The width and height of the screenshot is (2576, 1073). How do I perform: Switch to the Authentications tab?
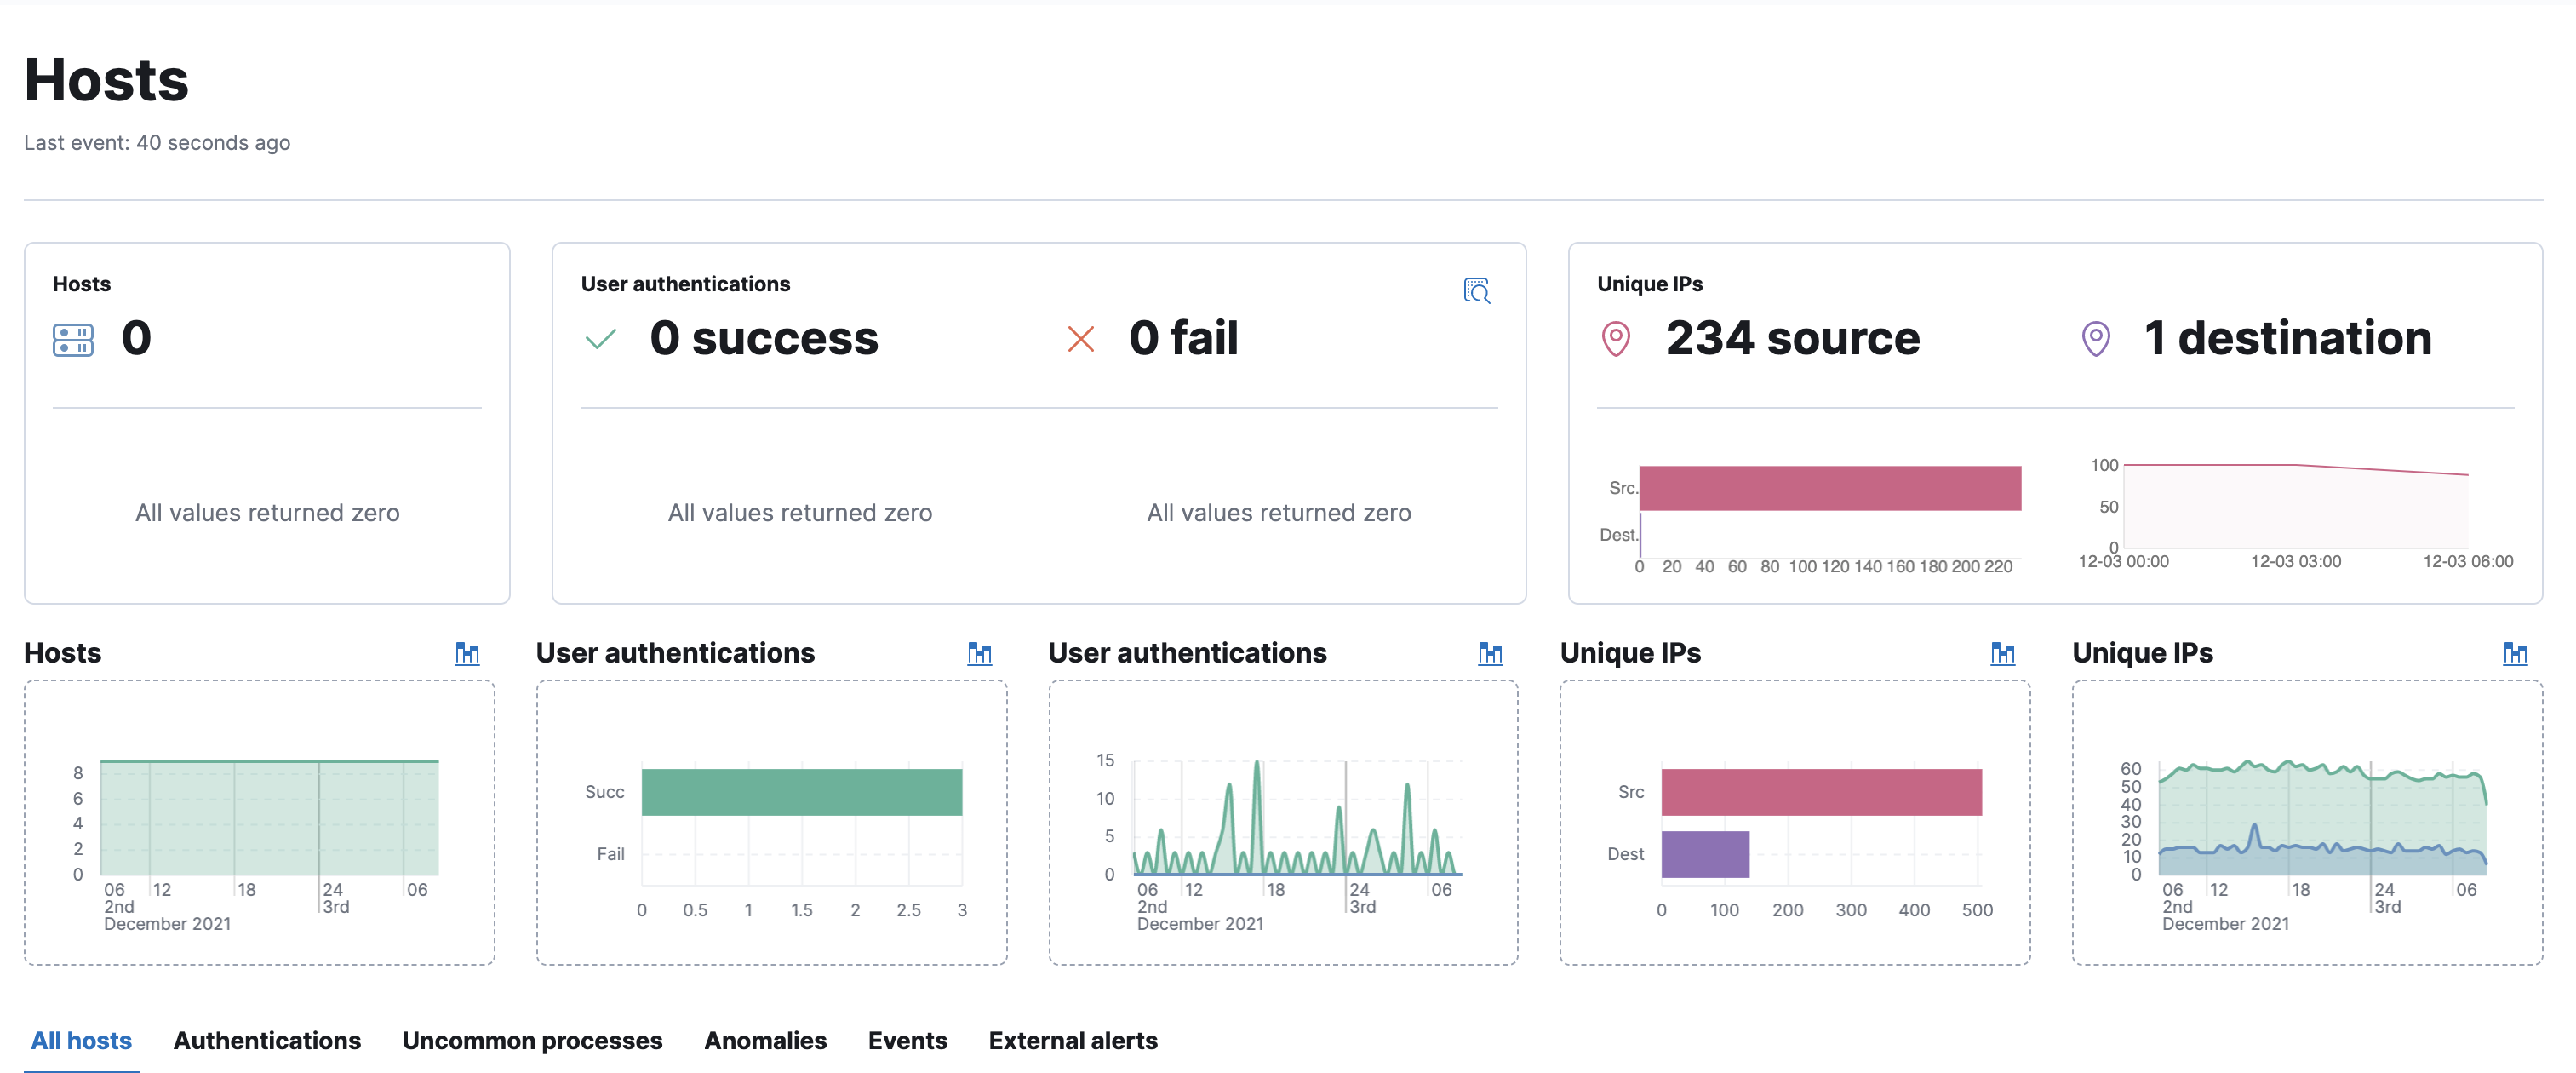tap(267, 1040)
